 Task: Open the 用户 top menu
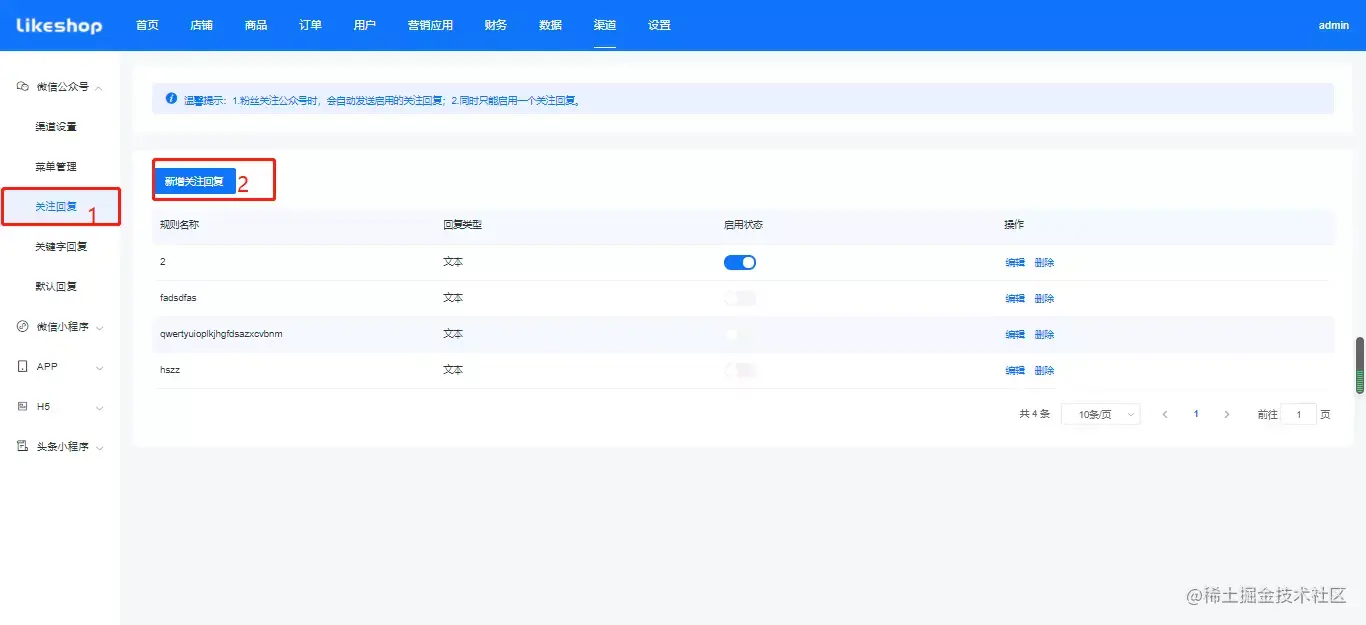click(x=365, y=25)
